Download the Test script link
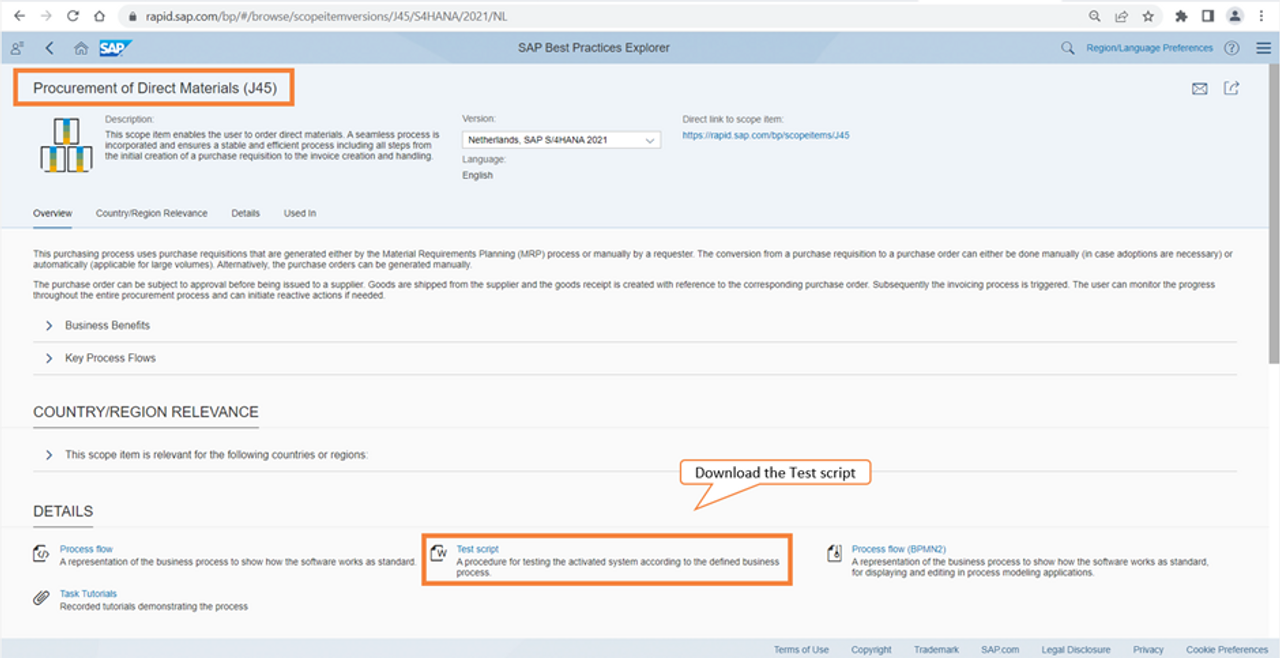 477,549
